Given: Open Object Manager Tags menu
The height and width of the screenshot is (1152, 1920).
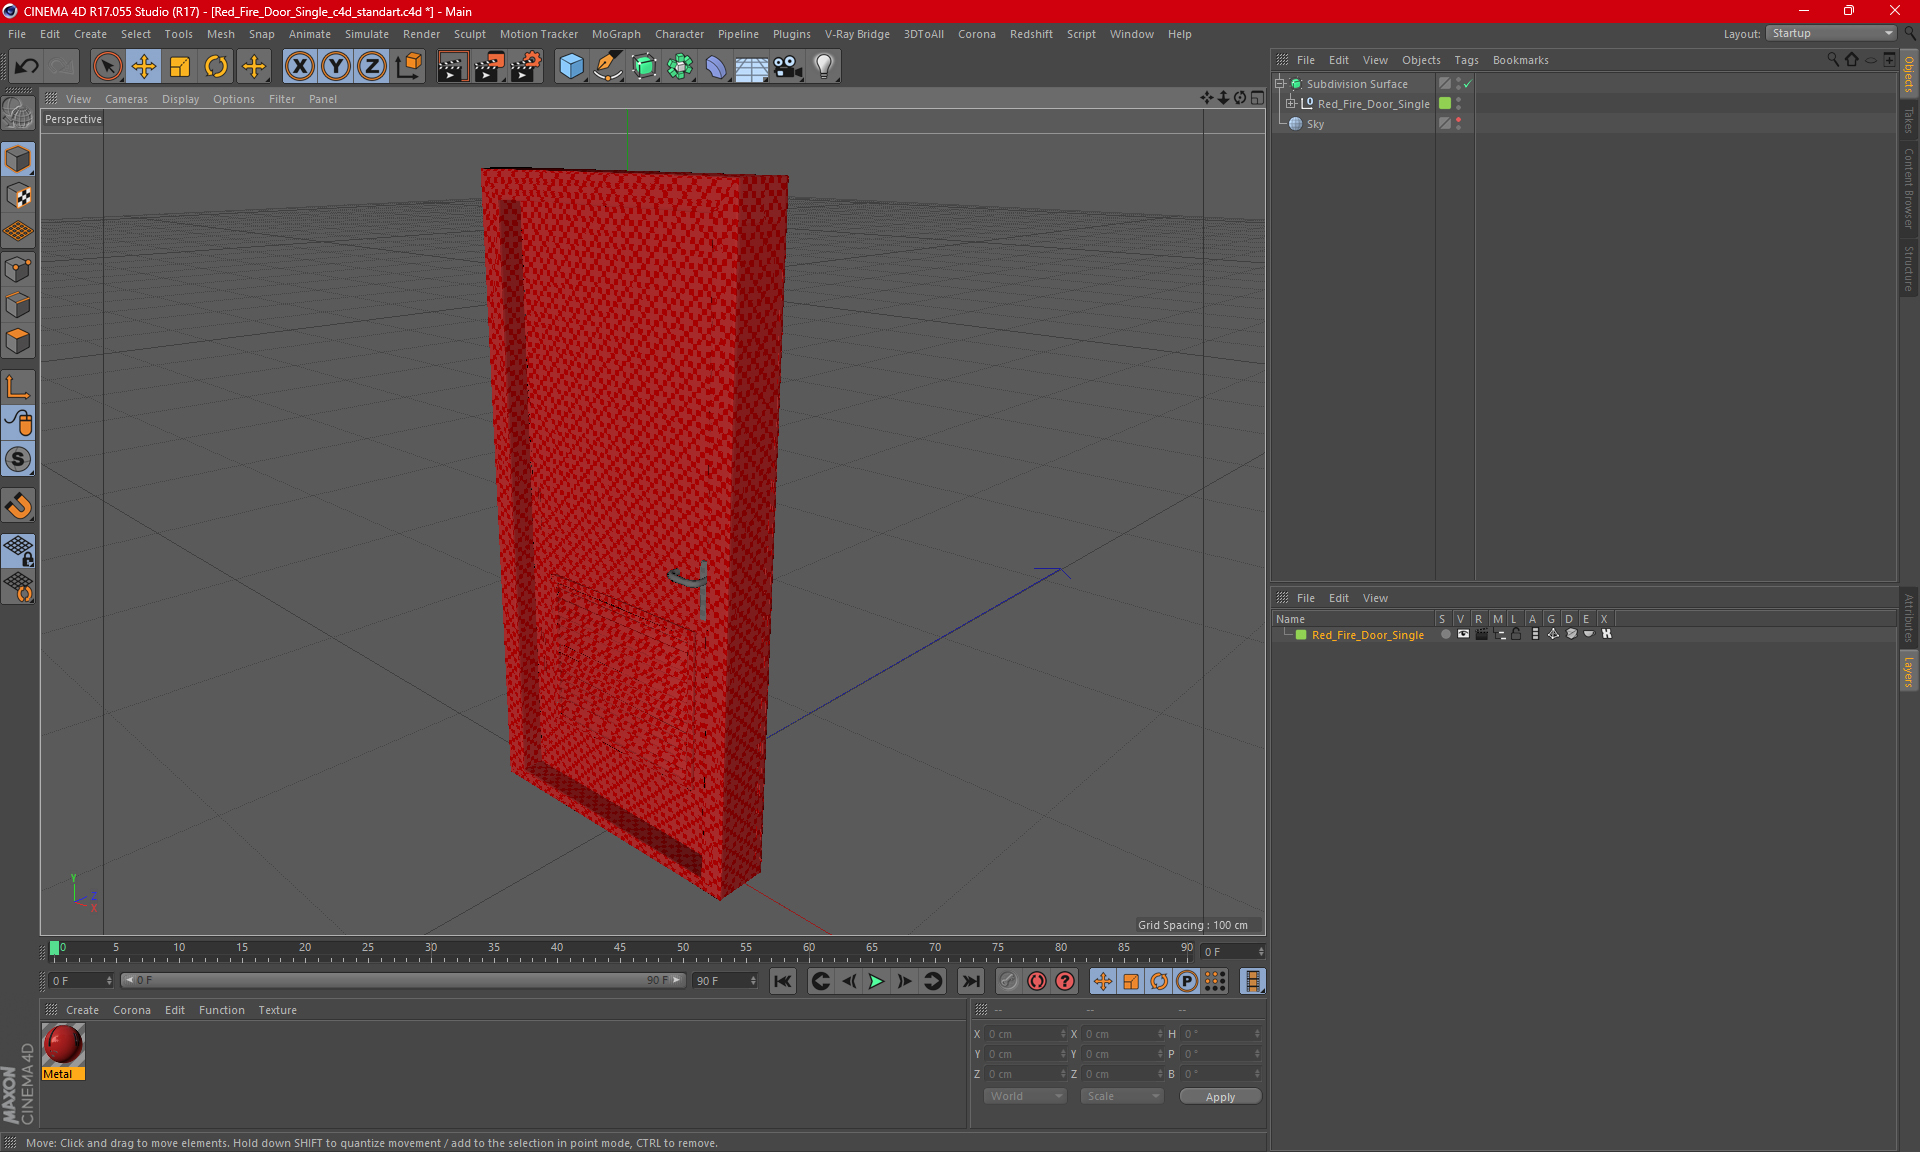Looking at the screenshot, I should point(1466,60).
